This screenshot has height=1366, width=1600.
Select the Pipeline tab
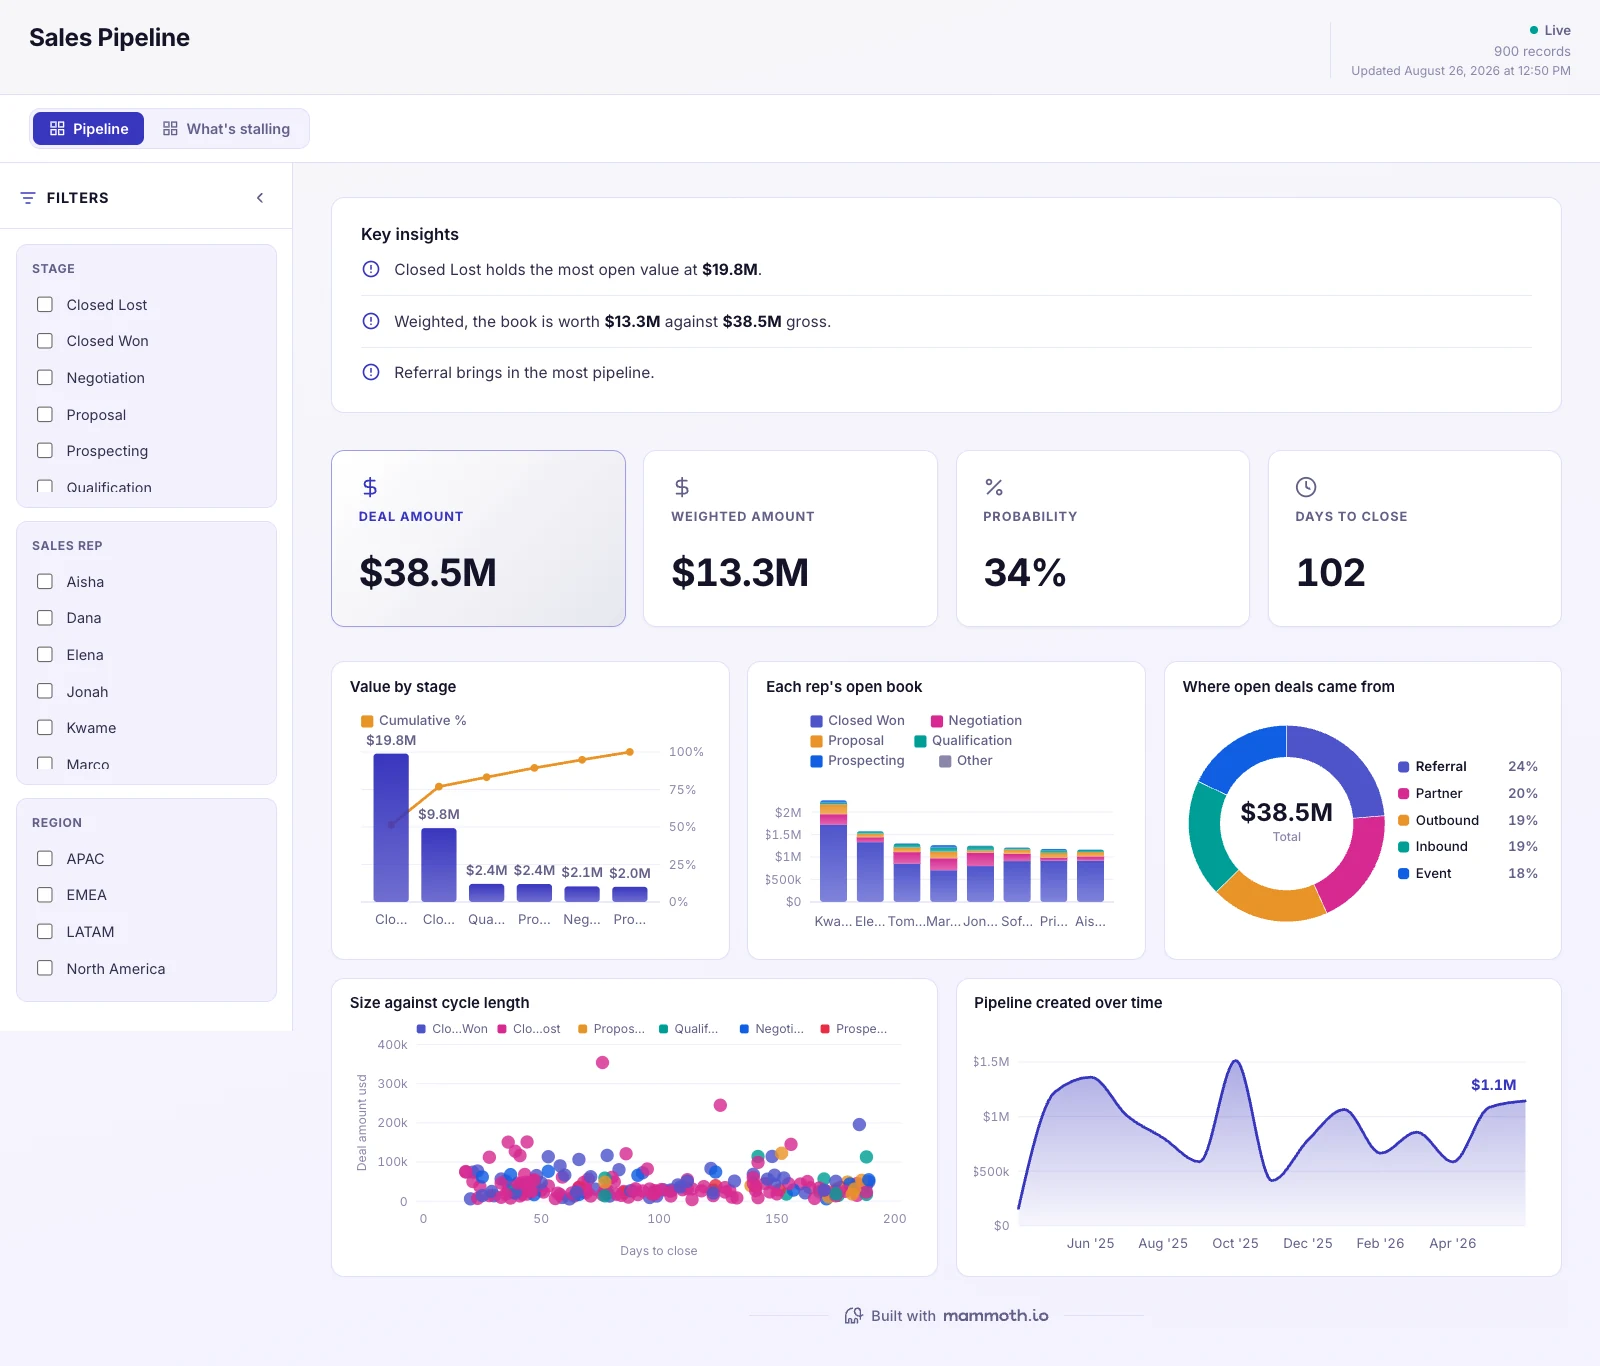[x=89, y=129]
